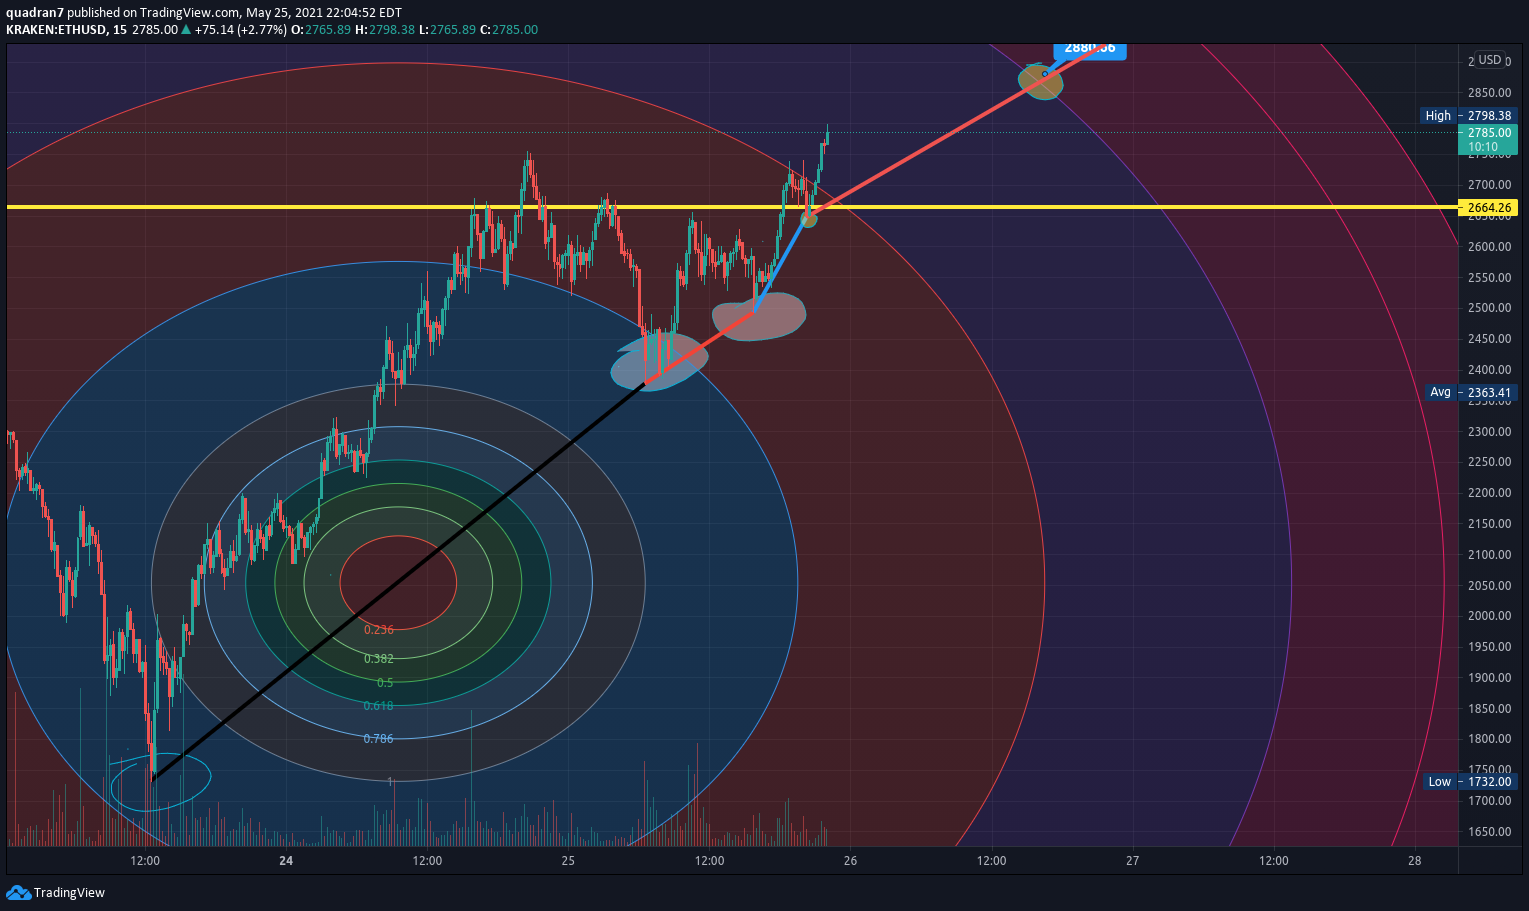Select the small highlighted blob on yellow line
The width and height of the screenshot is (1529, 911).
tap(808, 219)
